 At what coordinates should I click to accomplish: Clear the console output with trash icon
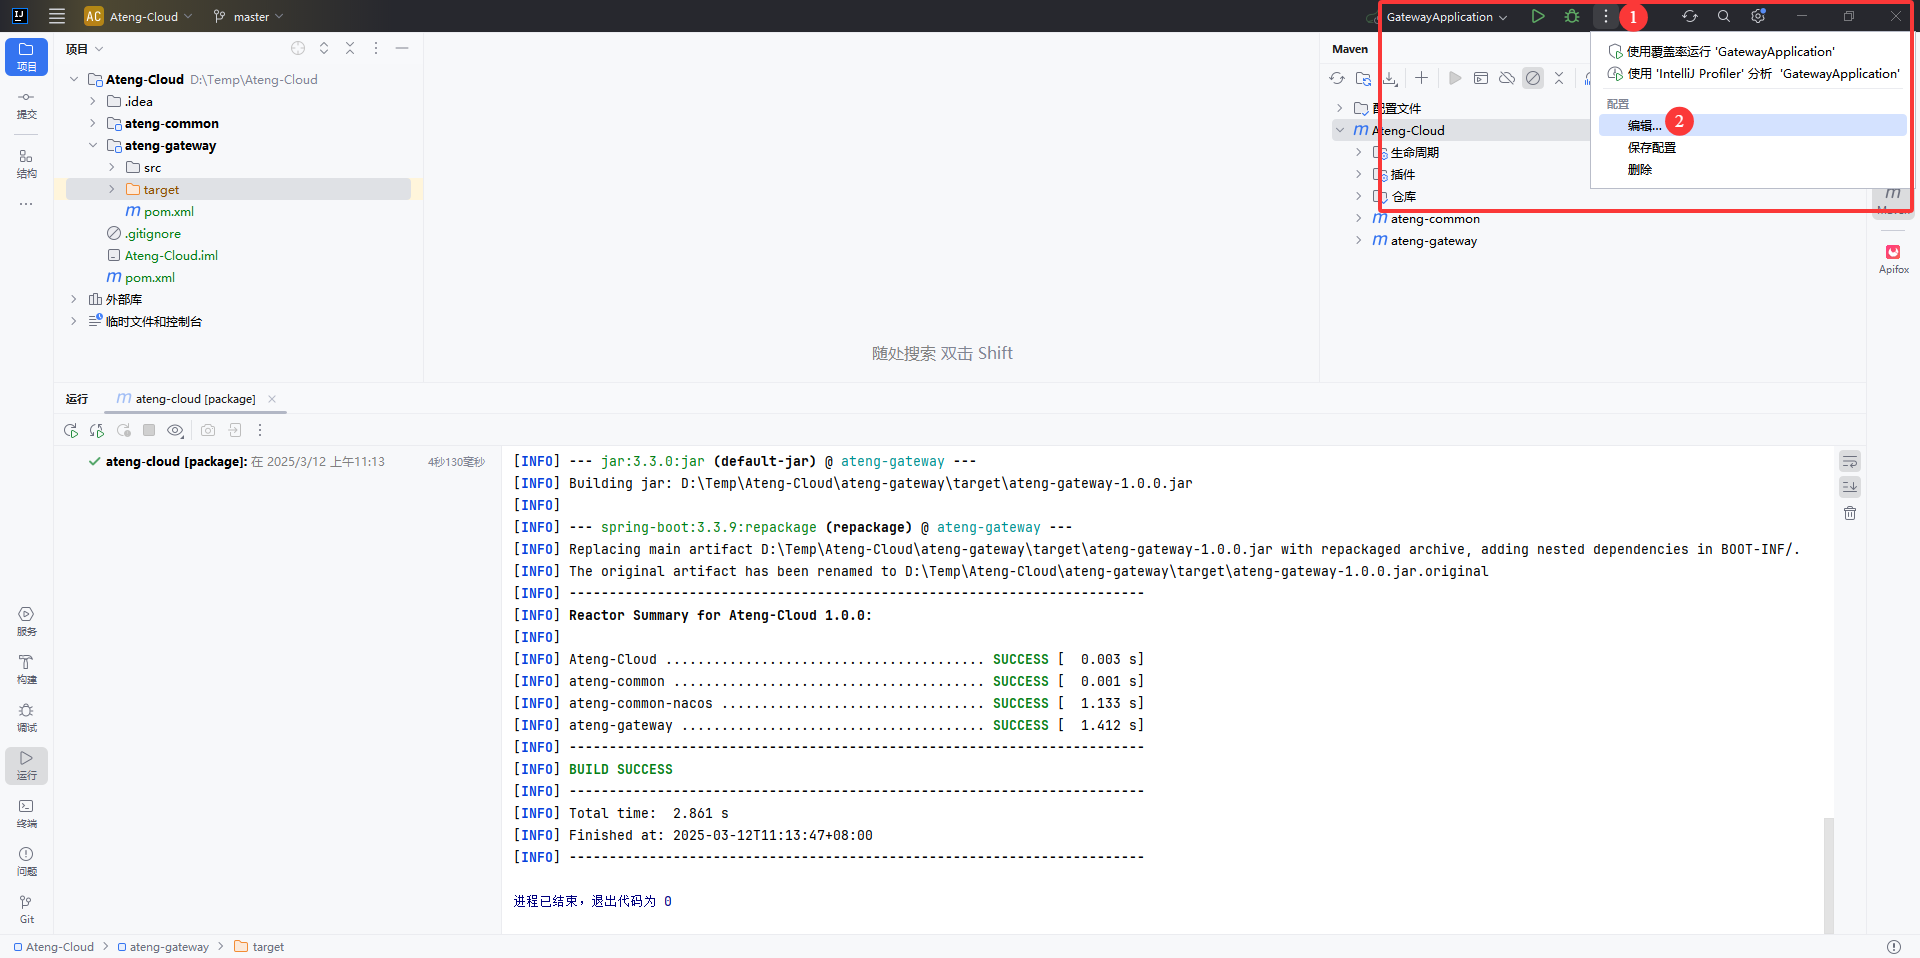(1850, 513)
